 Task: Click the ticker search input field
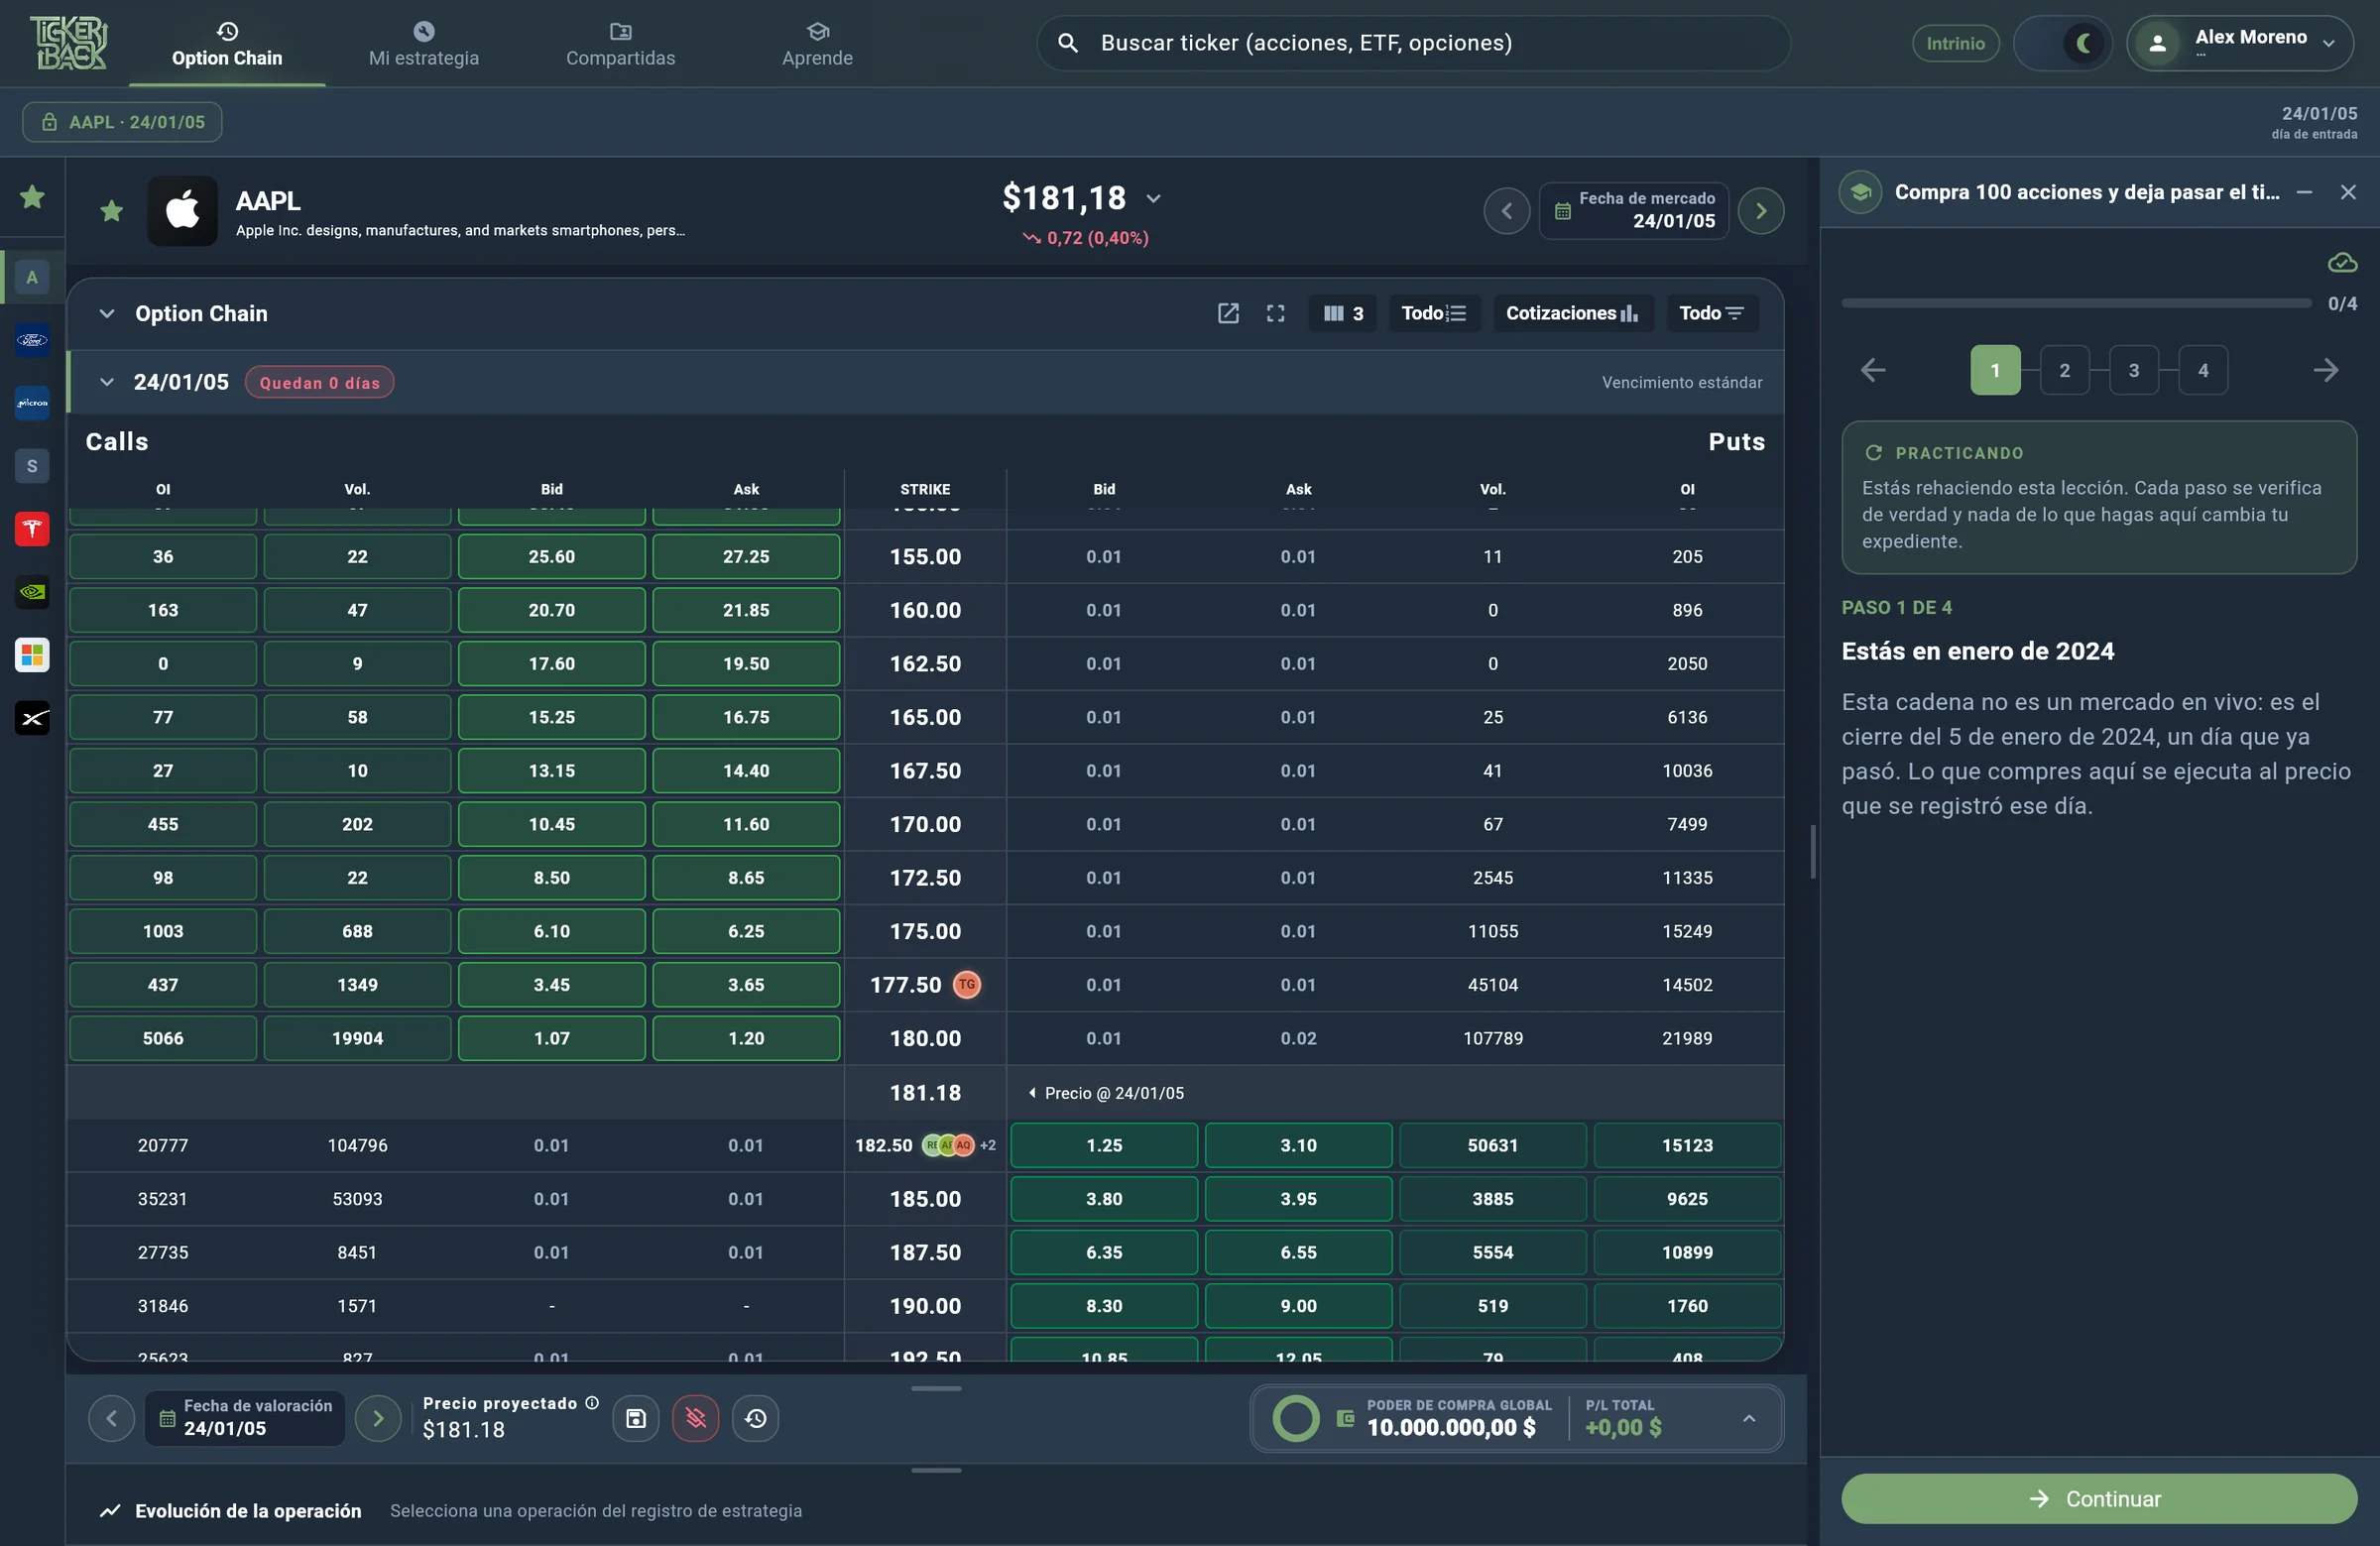[x=1413, y=43]
